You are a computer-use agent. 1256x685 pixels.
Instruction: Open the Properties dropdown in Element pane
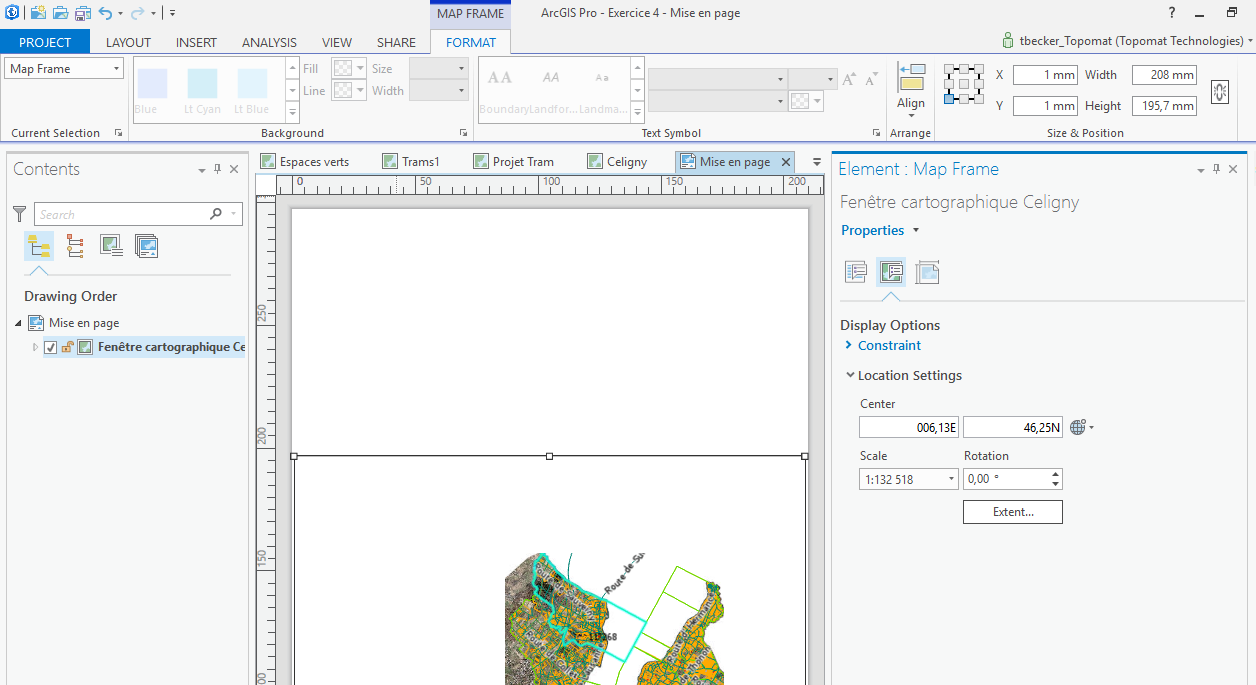tap(879, 230)
